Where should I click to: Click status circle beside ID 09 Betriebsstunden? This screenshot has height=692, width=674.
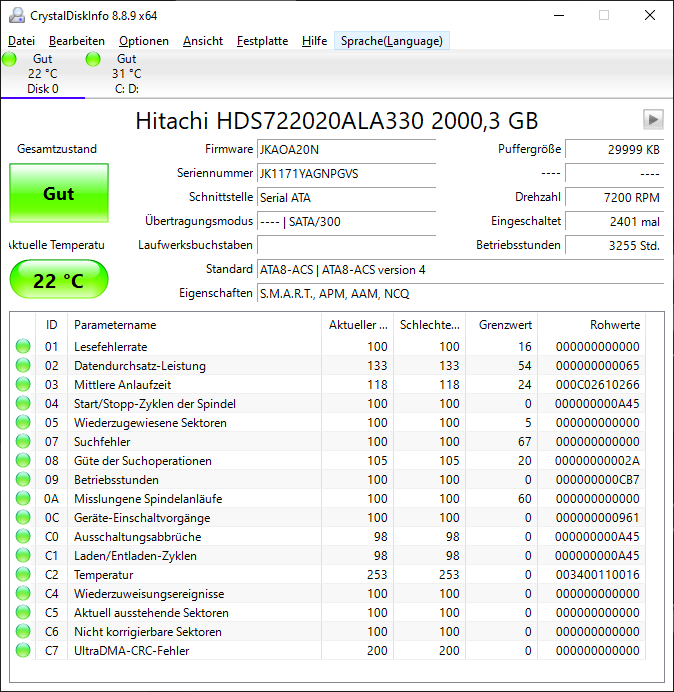tap(23, 479)
